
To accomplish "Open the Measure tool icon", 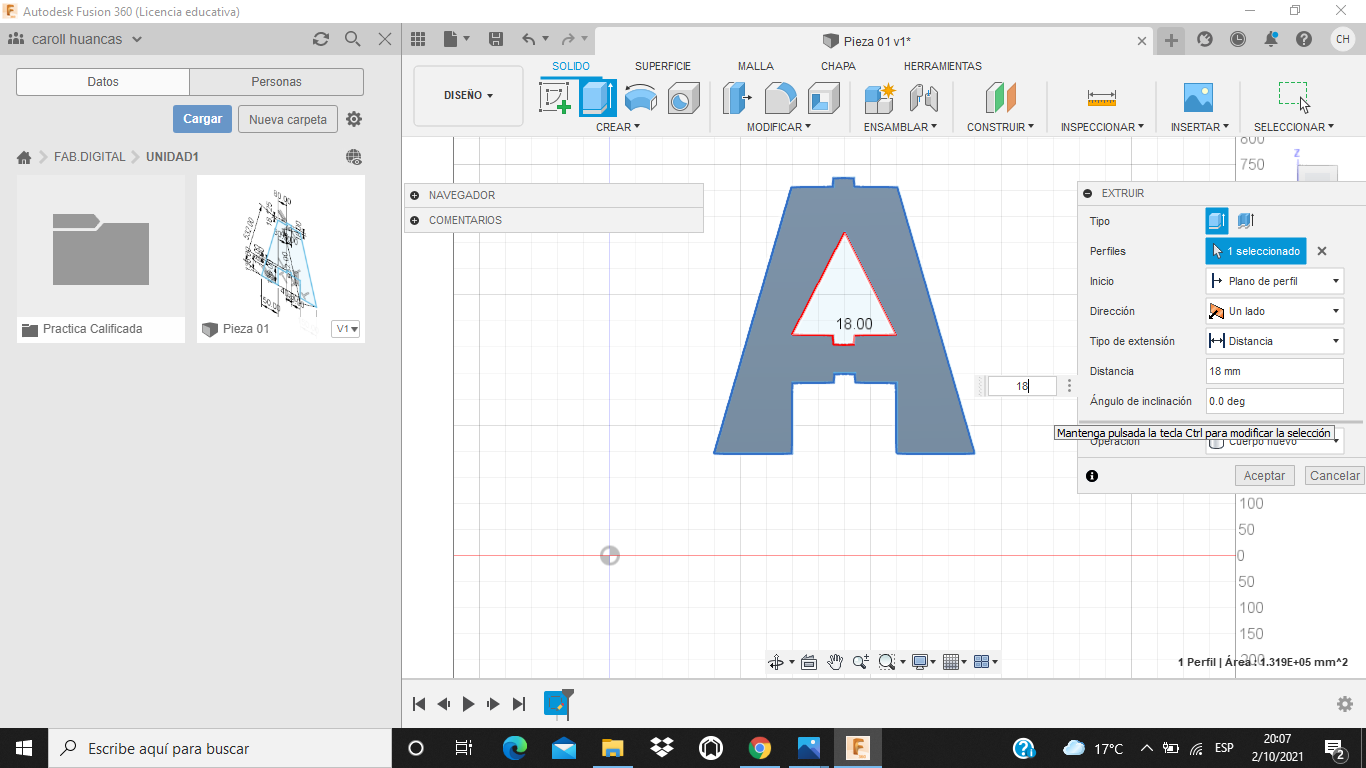I will (x=1101, y=98).
